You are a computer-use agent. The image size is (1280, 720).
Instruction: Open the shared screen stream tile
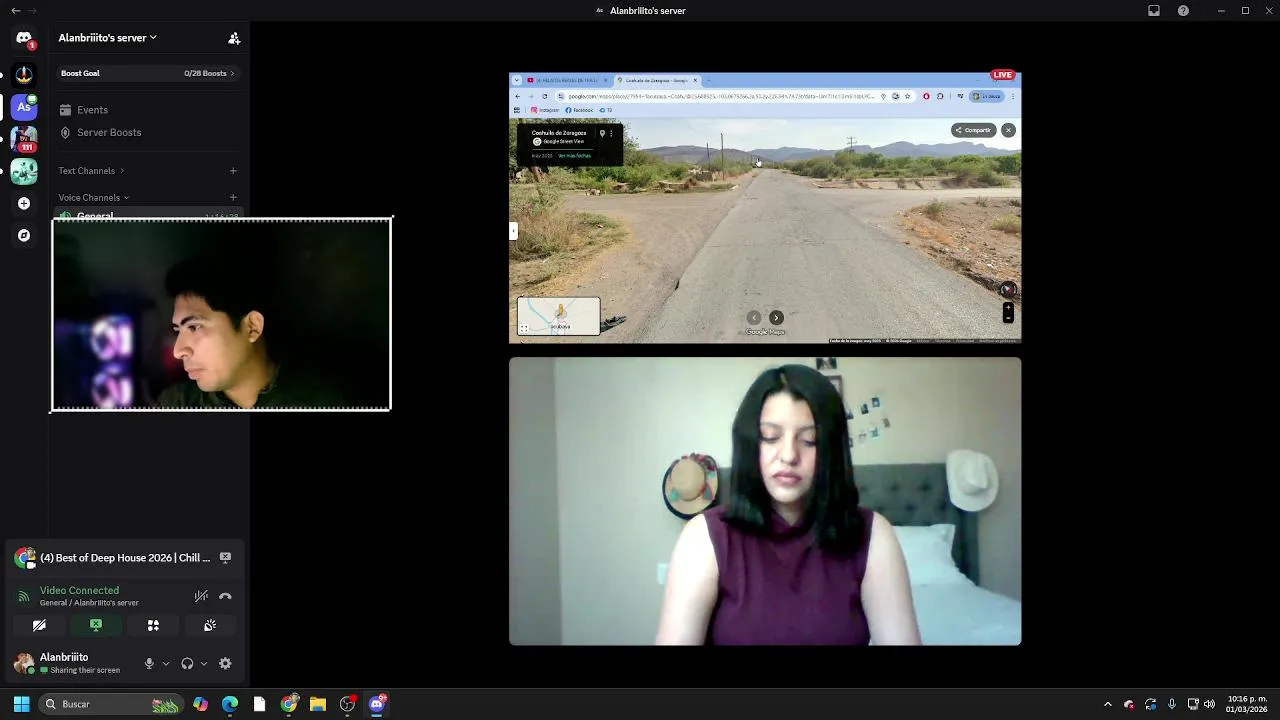coord(765,208)
